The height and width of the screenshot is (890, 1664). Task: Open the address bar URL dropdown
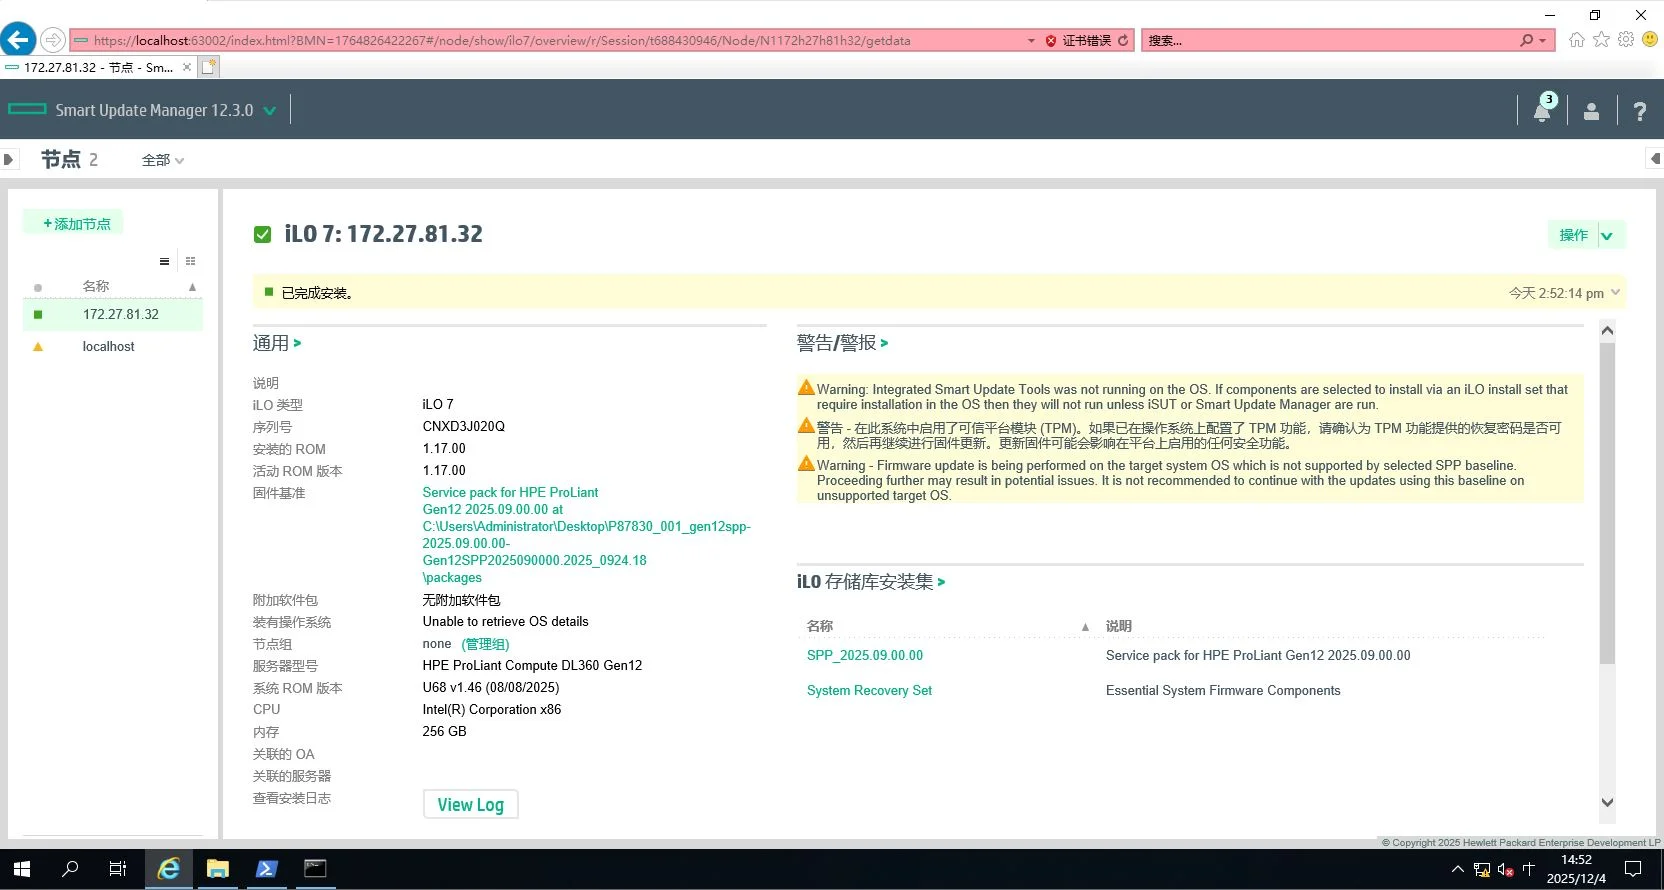click(1031, 41)
